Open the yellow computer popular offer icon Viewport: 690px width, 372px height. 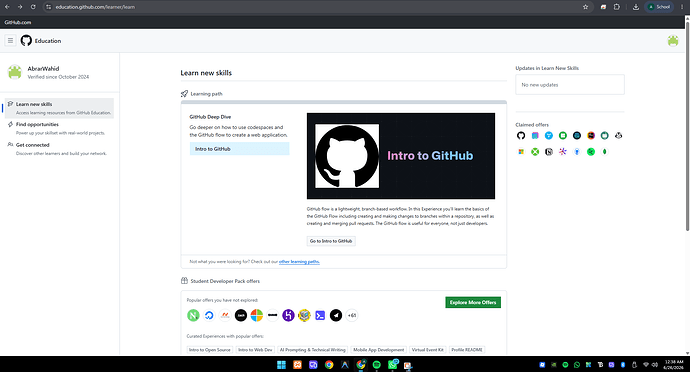pyautogui.click(x=304, y=315)
